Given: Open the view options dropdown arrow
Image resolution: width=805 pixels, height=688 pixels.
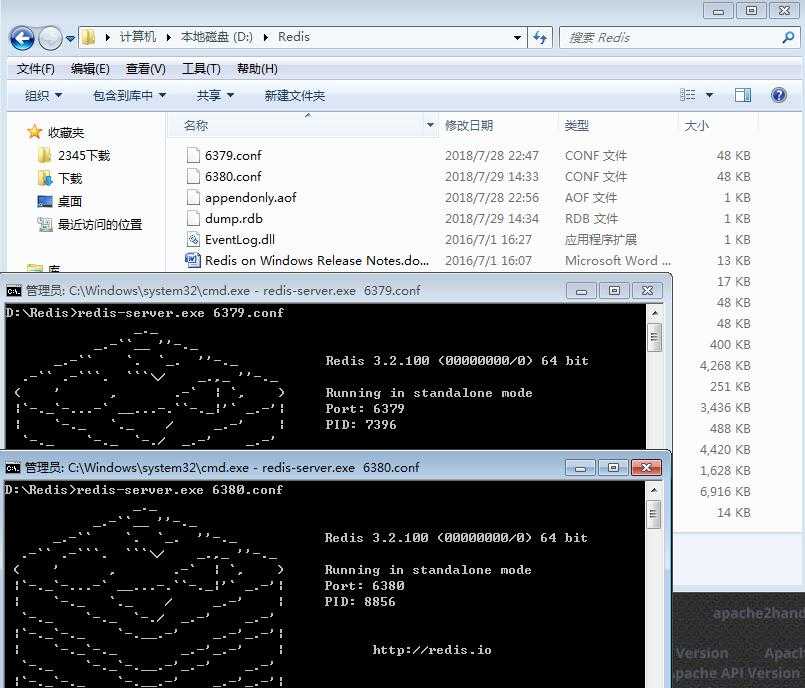Looking at the screenshot, I should [710, 95].
